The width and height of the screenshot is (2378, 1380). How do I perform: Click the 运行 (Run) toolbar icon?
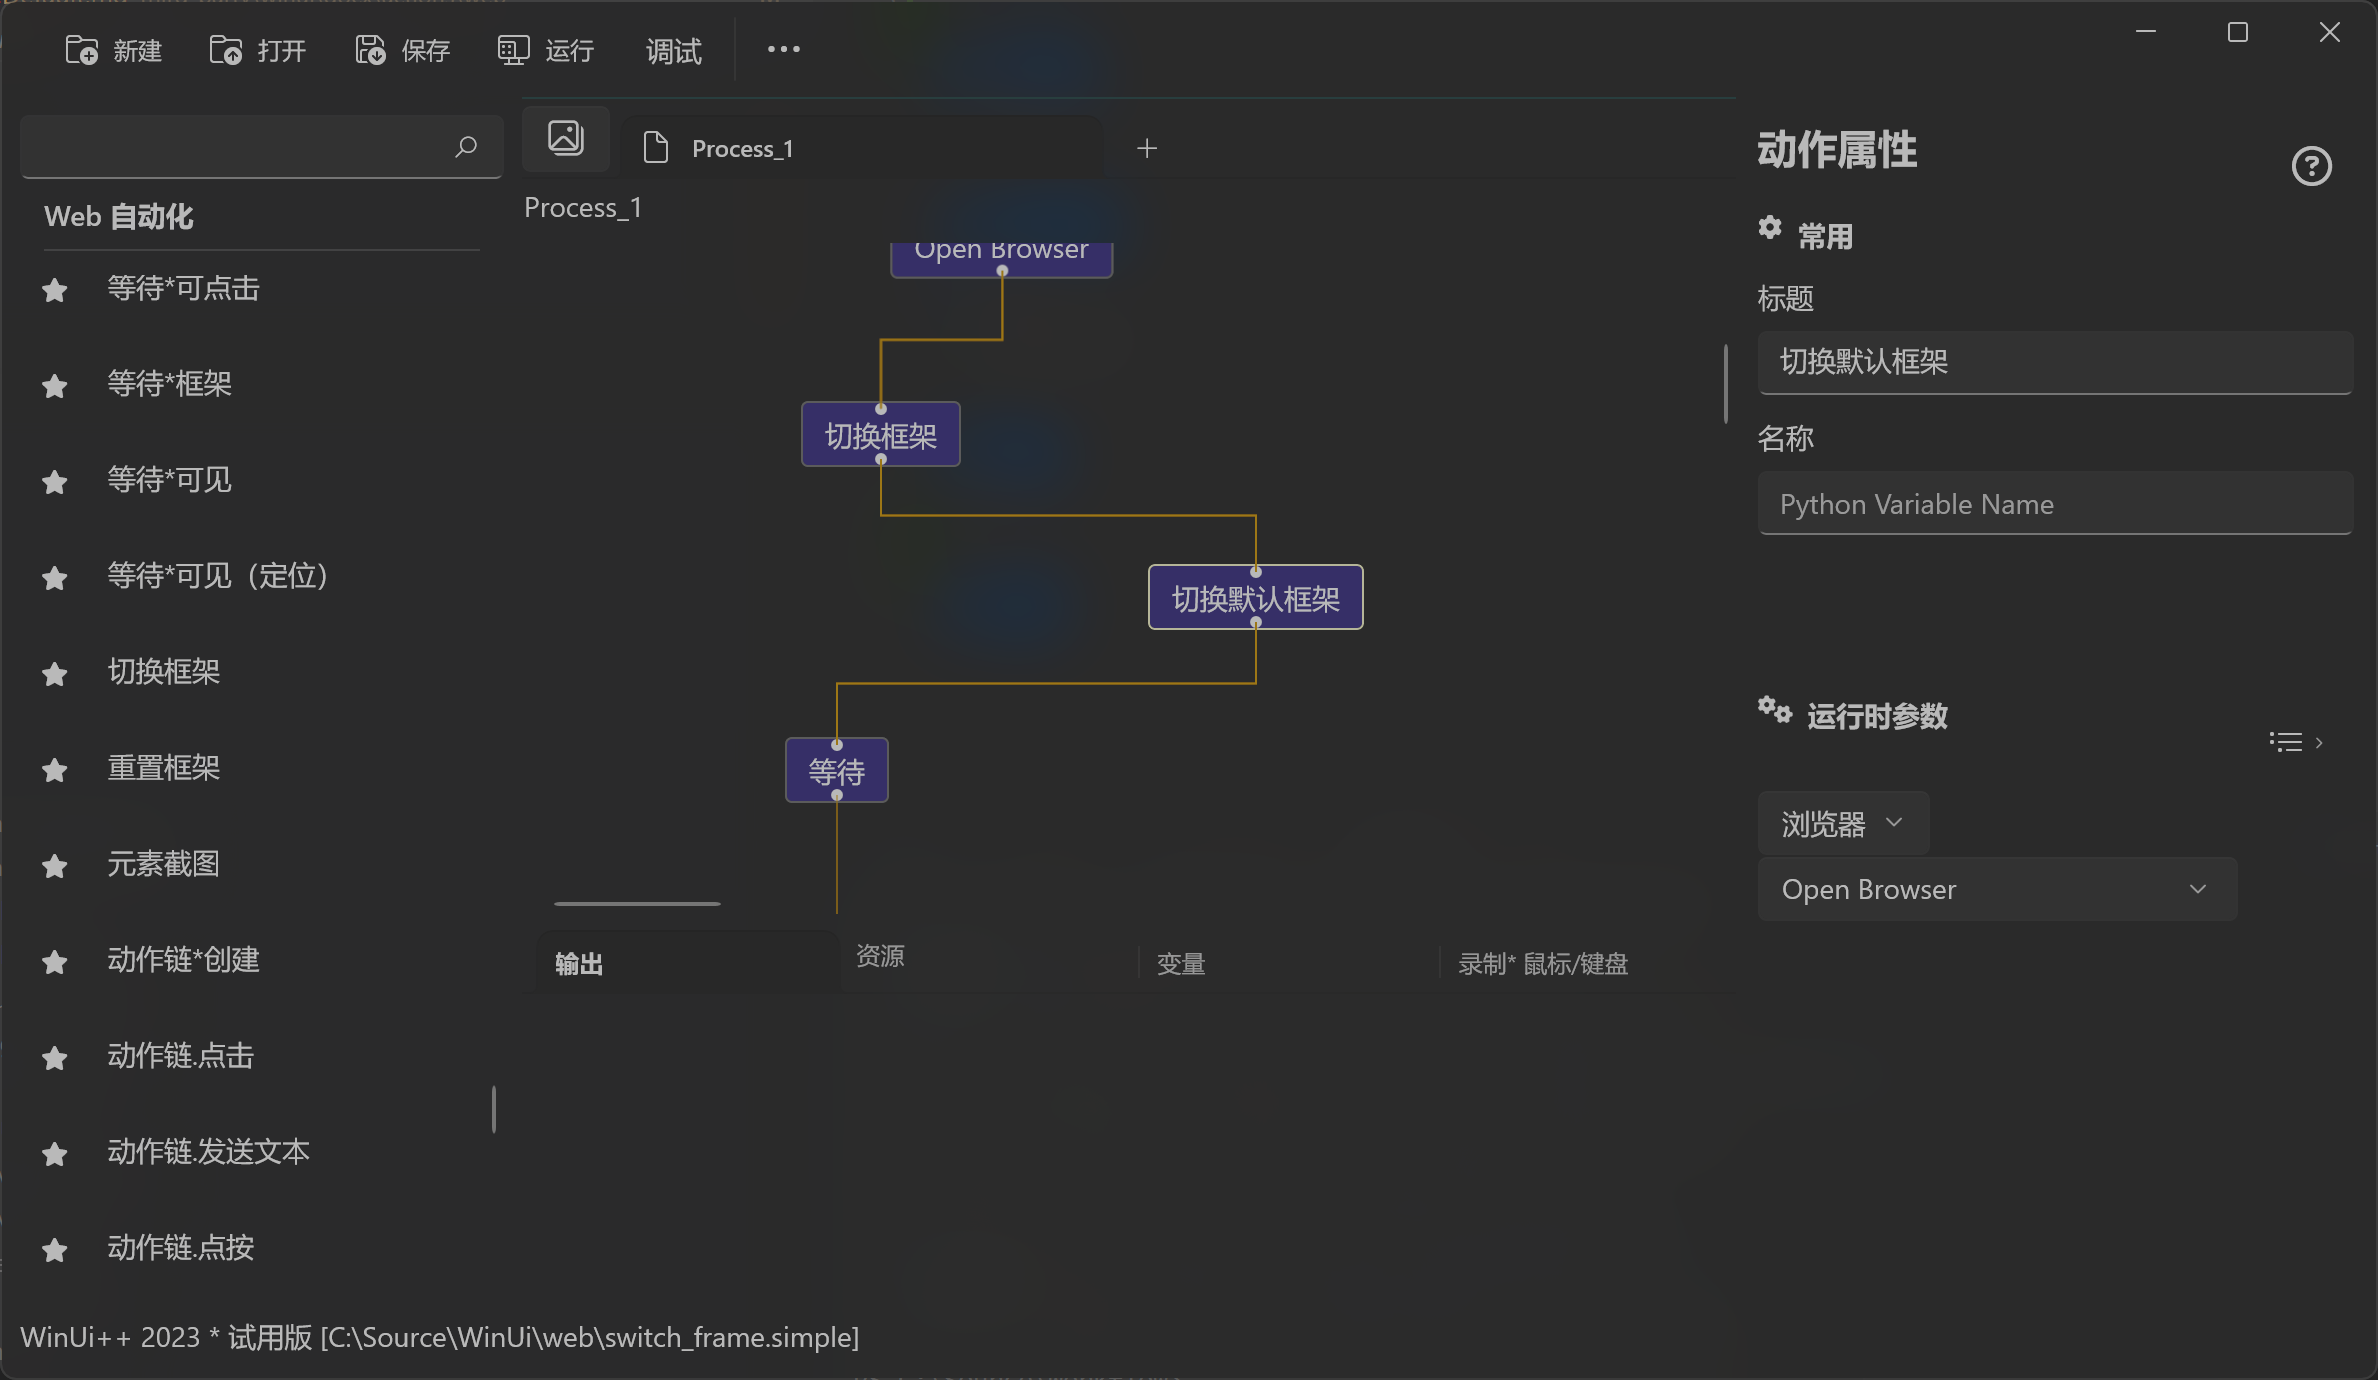(512, 49)
